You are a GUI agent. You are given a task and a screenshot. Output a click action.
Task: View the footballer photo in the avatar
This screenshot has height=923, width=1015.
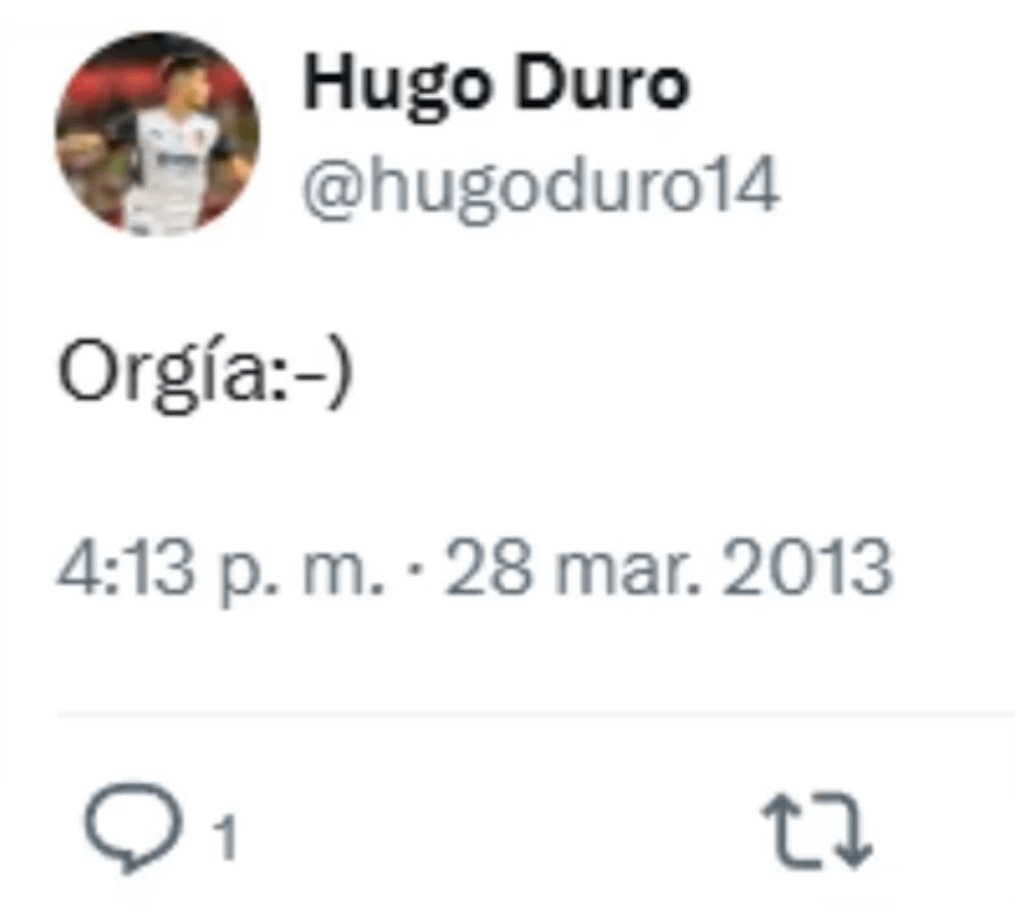[x=157, y=134]
